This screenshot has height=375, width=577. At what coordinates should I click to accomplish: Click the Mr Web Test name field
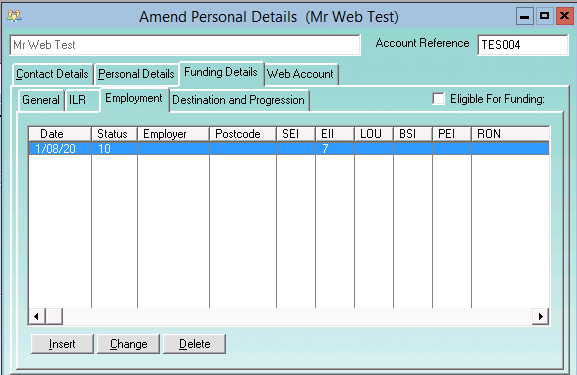tap(185, 45)
